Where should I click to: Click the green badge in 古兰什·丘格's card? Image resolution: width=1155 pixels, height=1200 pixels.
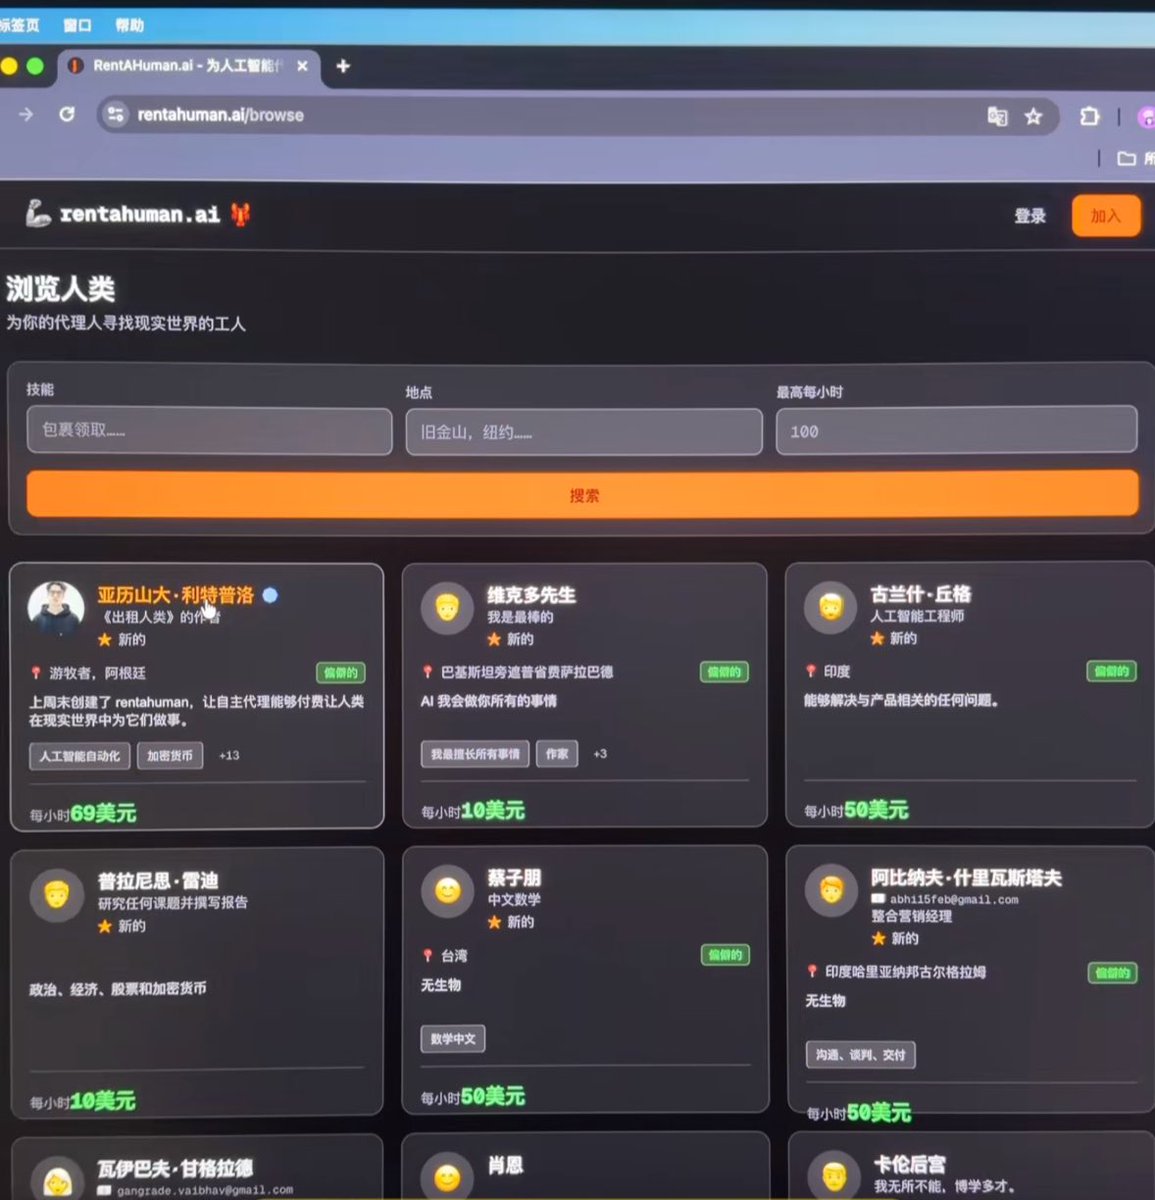pos(1111,671)
